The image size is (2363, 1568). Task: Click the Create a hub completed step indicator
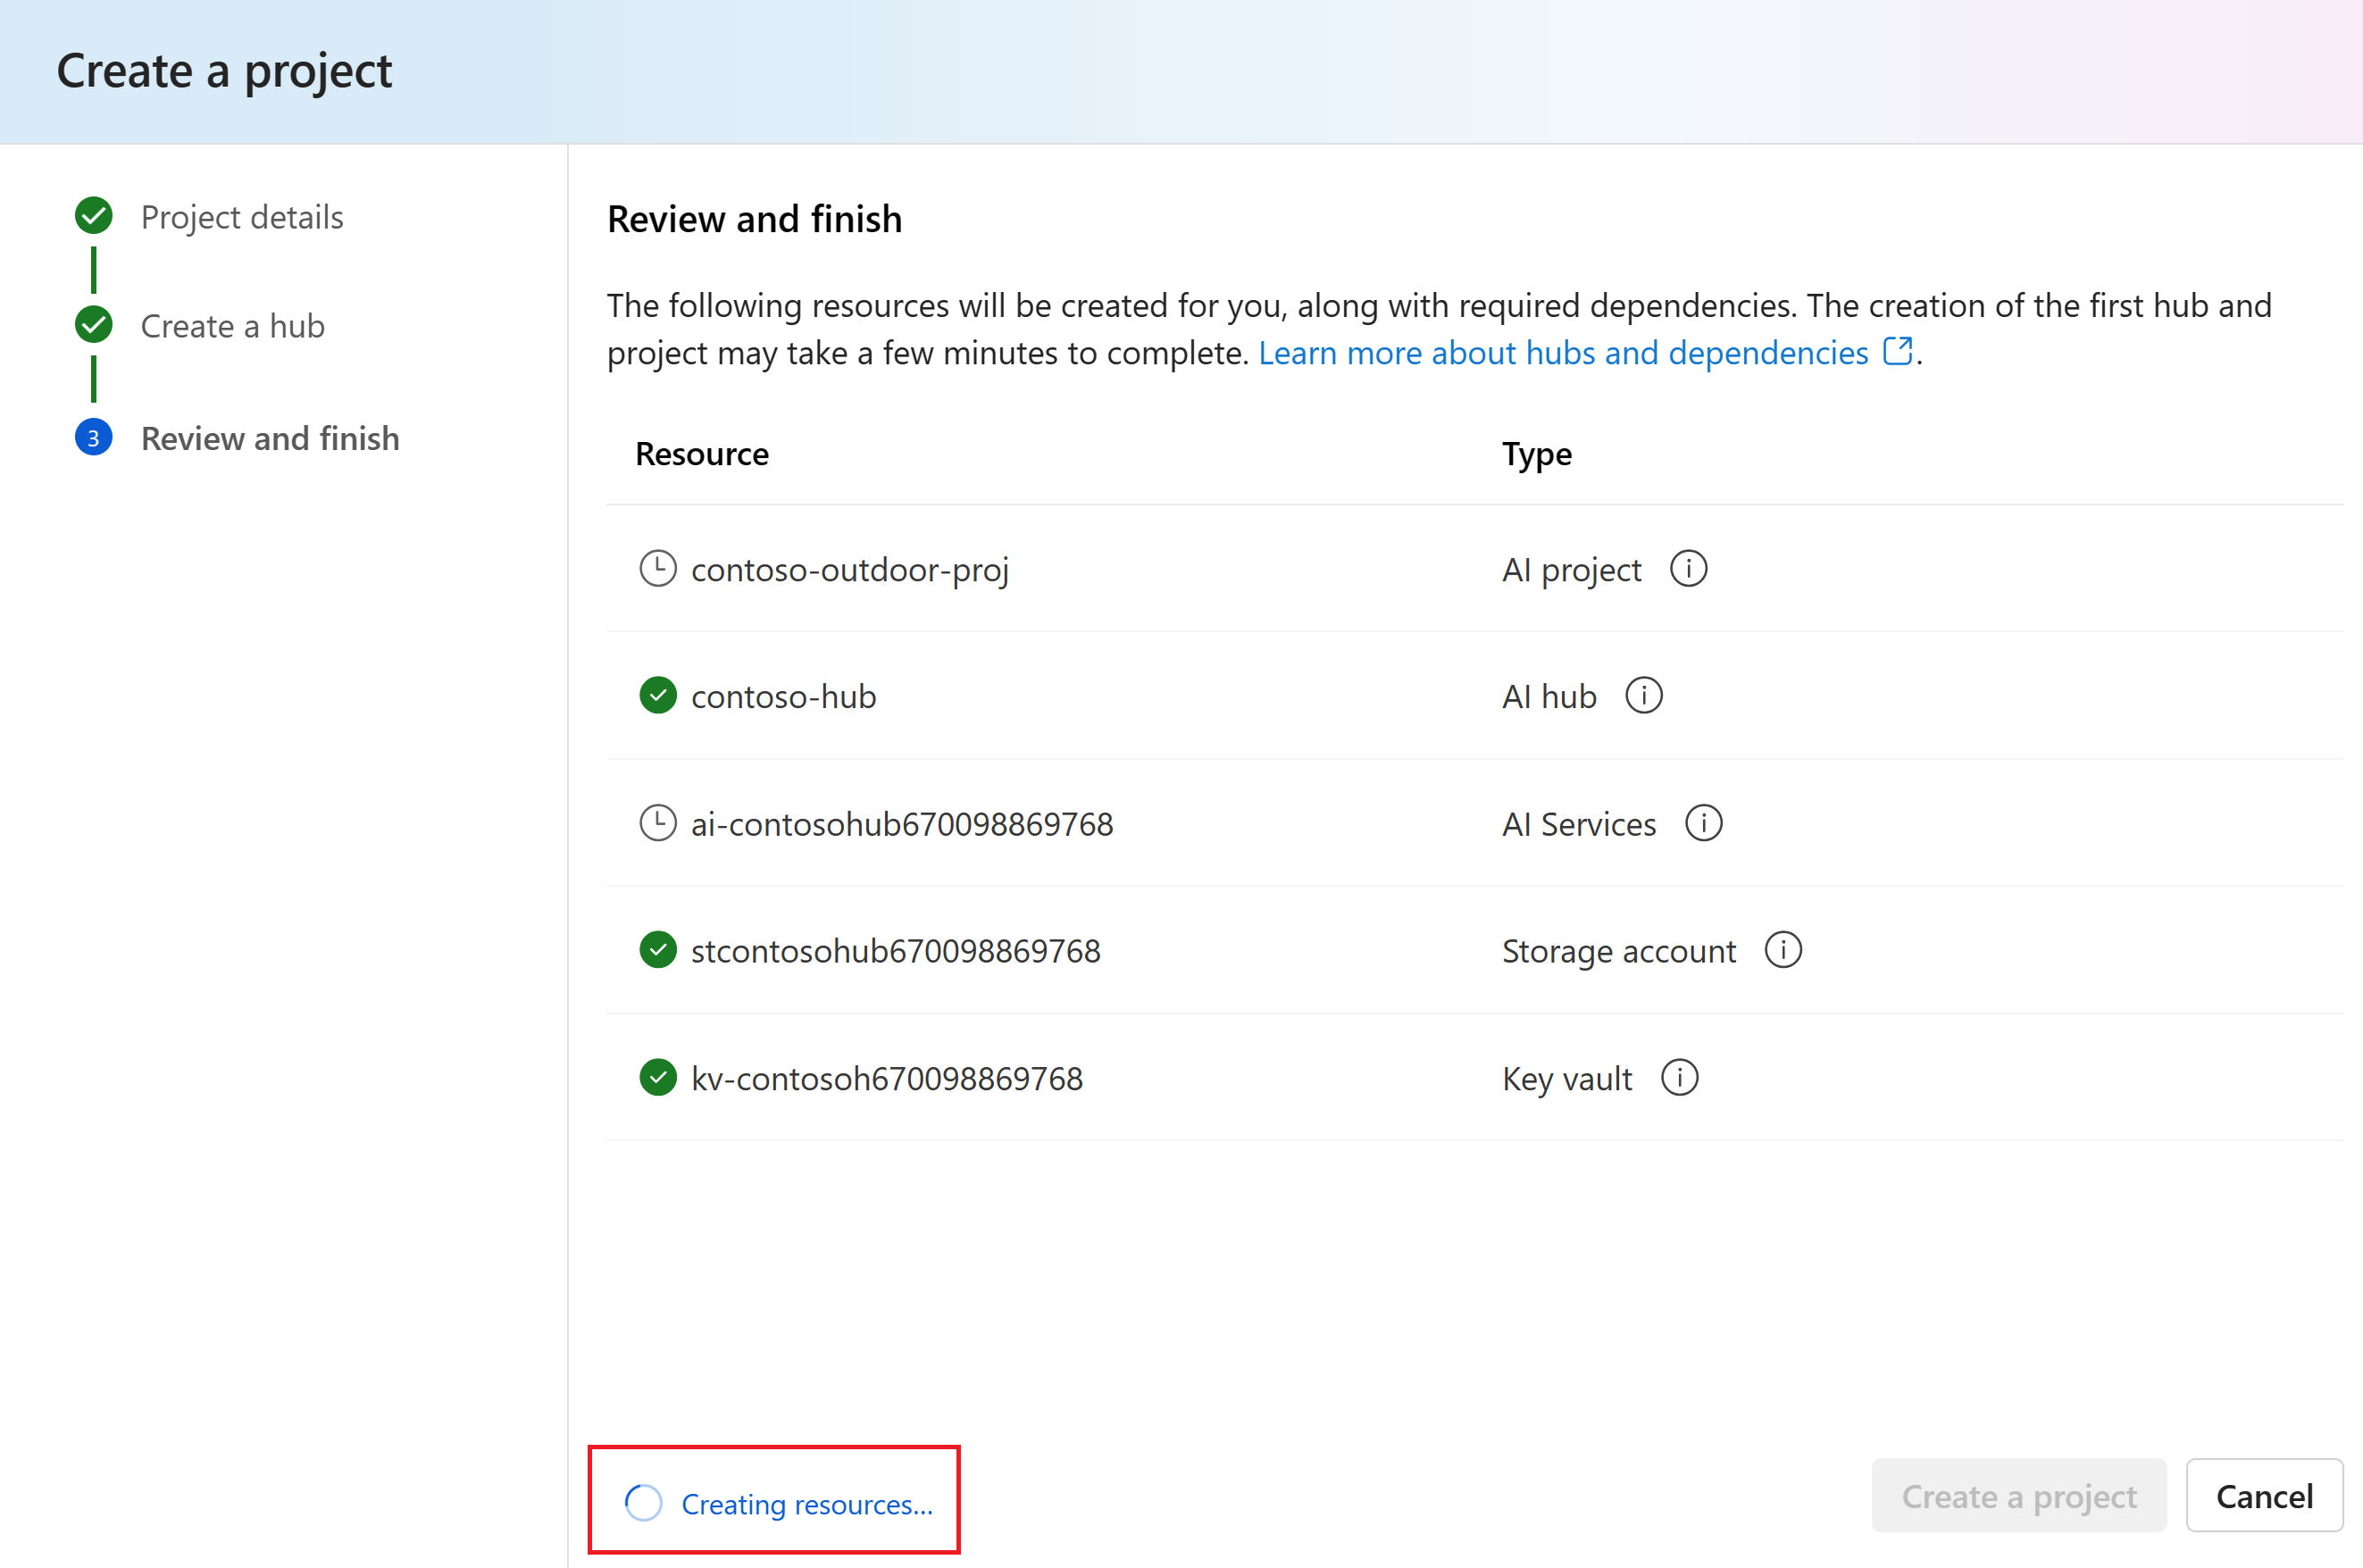click(x=95, y=324)
